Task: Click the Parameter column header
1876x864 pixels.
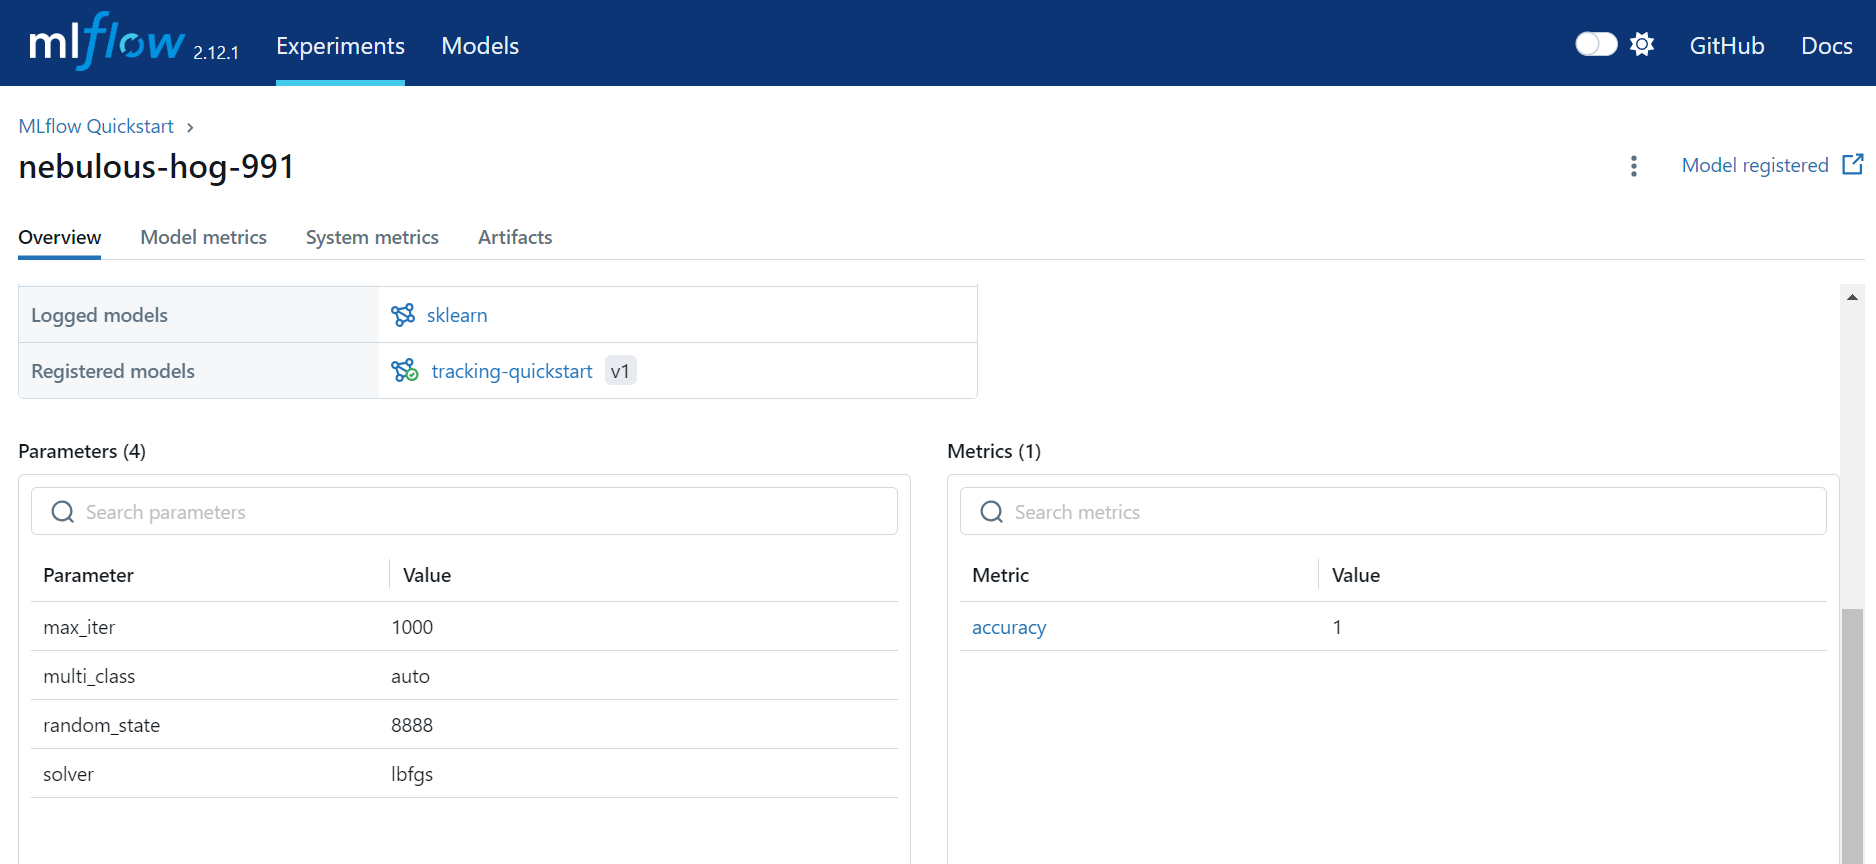Action: tap(88, 575)
